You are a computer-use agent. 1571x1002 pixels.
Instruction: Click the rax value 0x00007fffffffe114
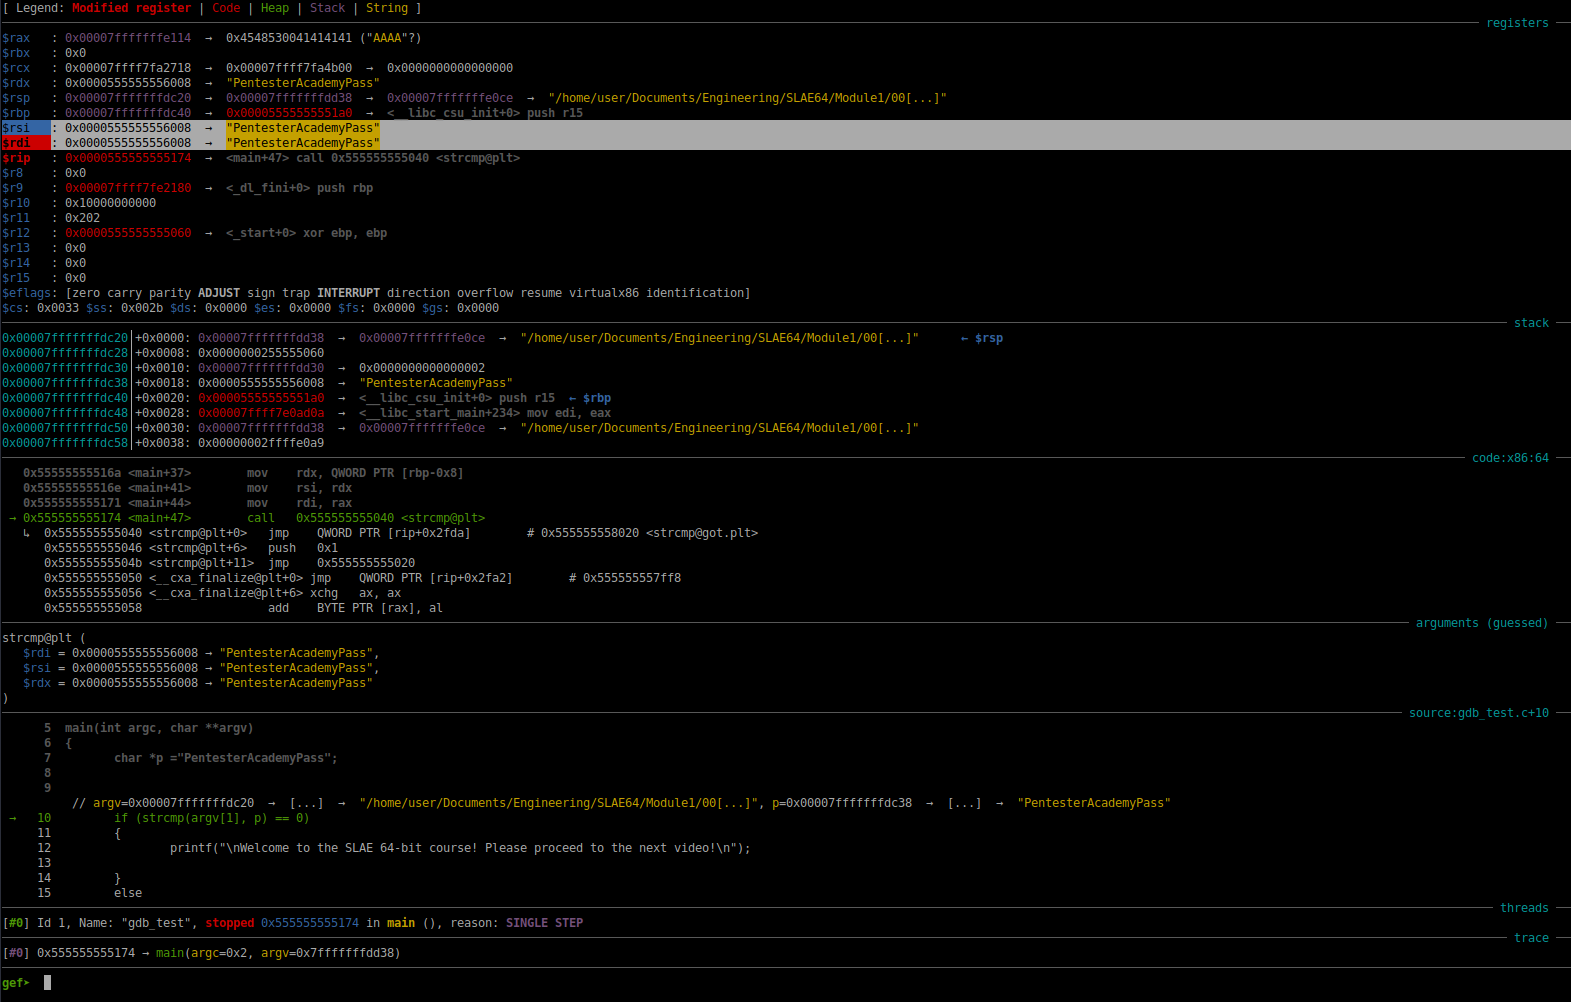(128, 38)
